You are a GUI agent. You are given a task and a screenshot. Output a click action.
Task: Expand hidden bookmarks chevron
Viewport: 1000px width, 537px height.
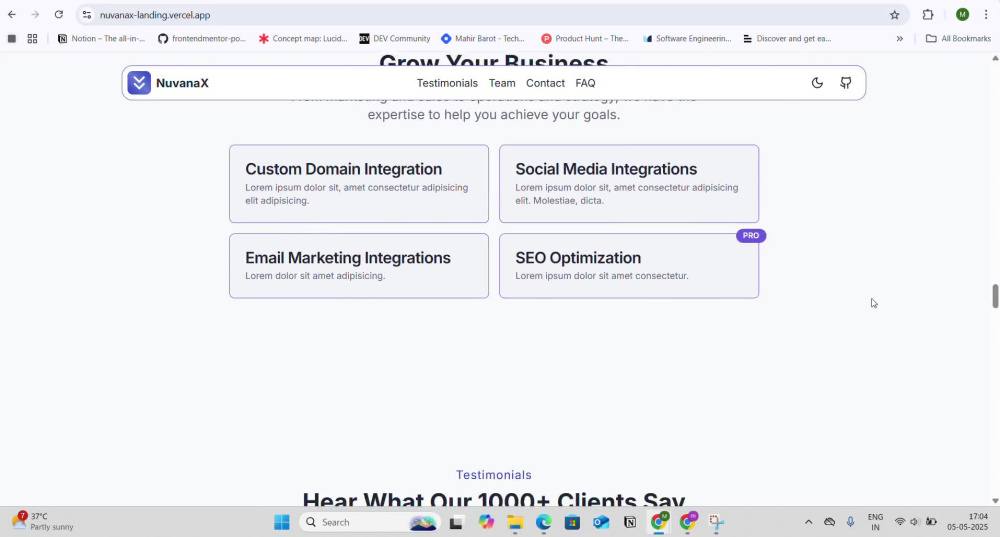(x=899, y=39)
